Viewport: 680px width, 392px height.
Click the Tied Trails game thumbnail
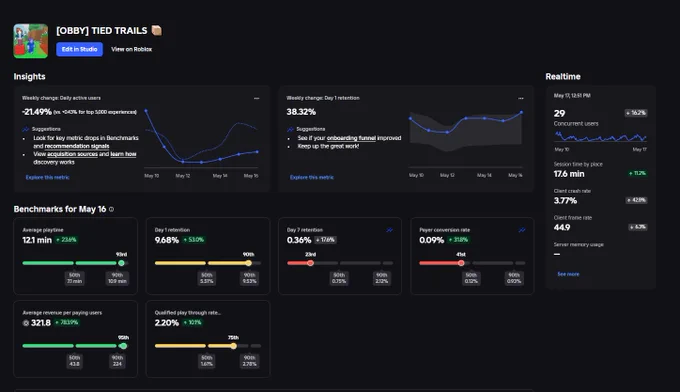(30, 41)
